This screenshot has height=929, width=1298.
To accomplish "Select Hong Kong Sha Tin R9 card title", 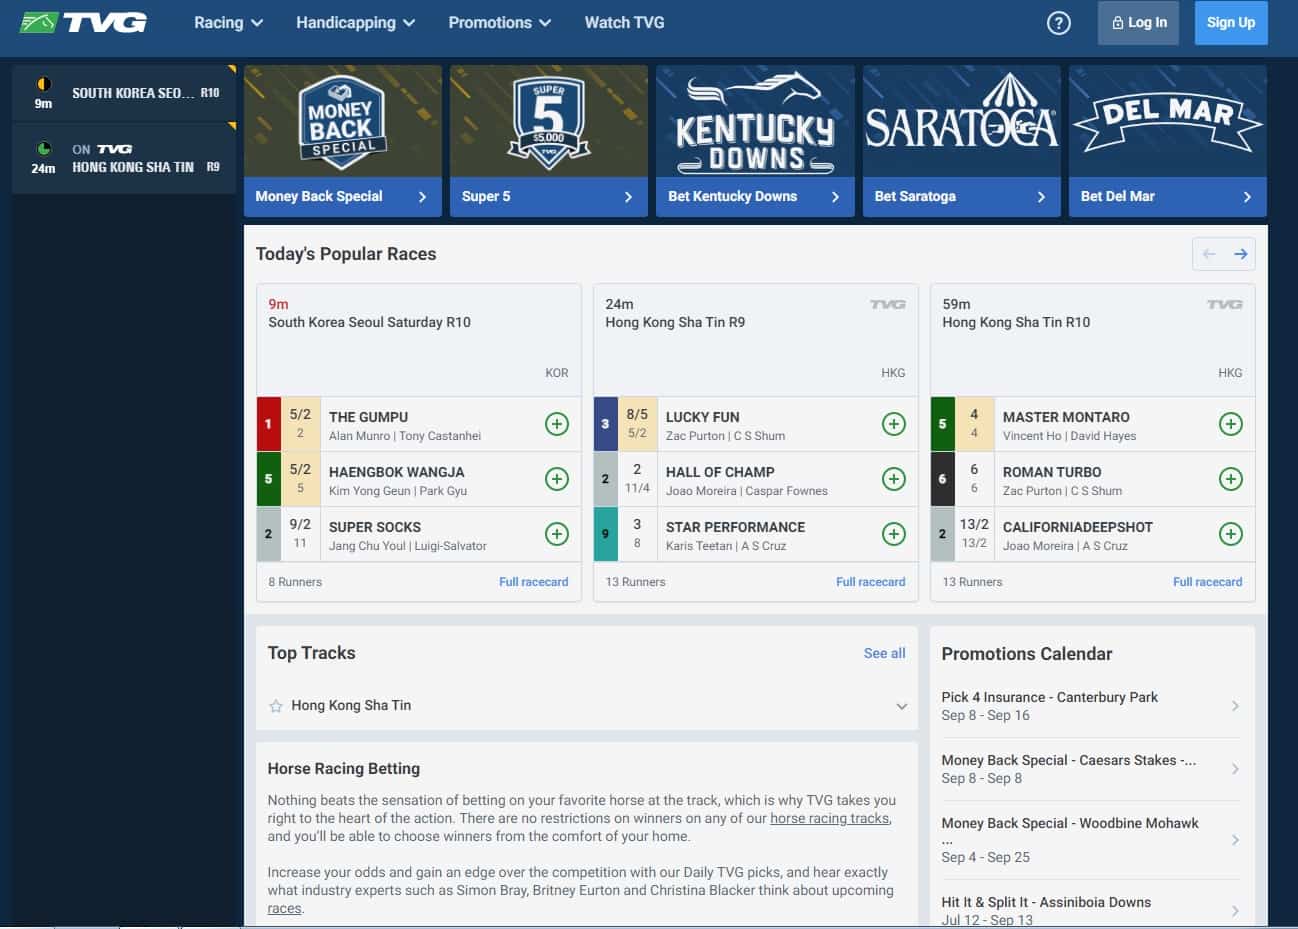I will click(675, 322).
